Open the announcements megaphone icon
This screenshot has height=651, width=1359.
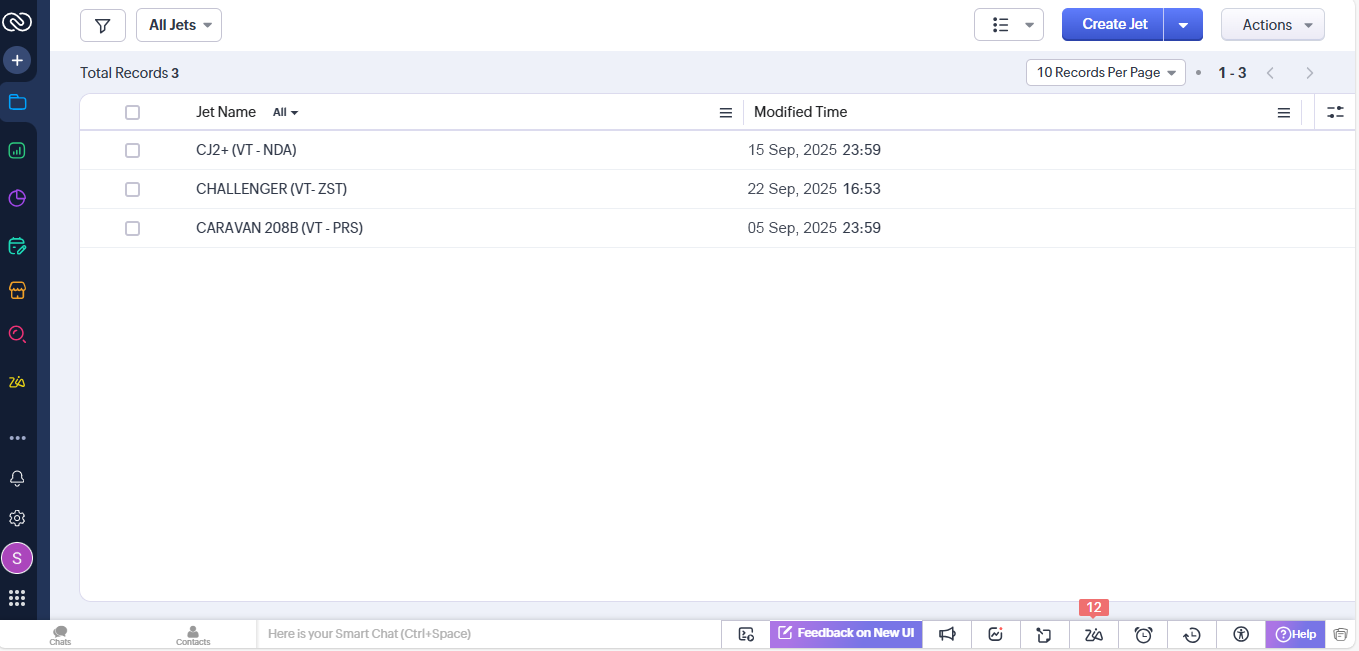947,634
